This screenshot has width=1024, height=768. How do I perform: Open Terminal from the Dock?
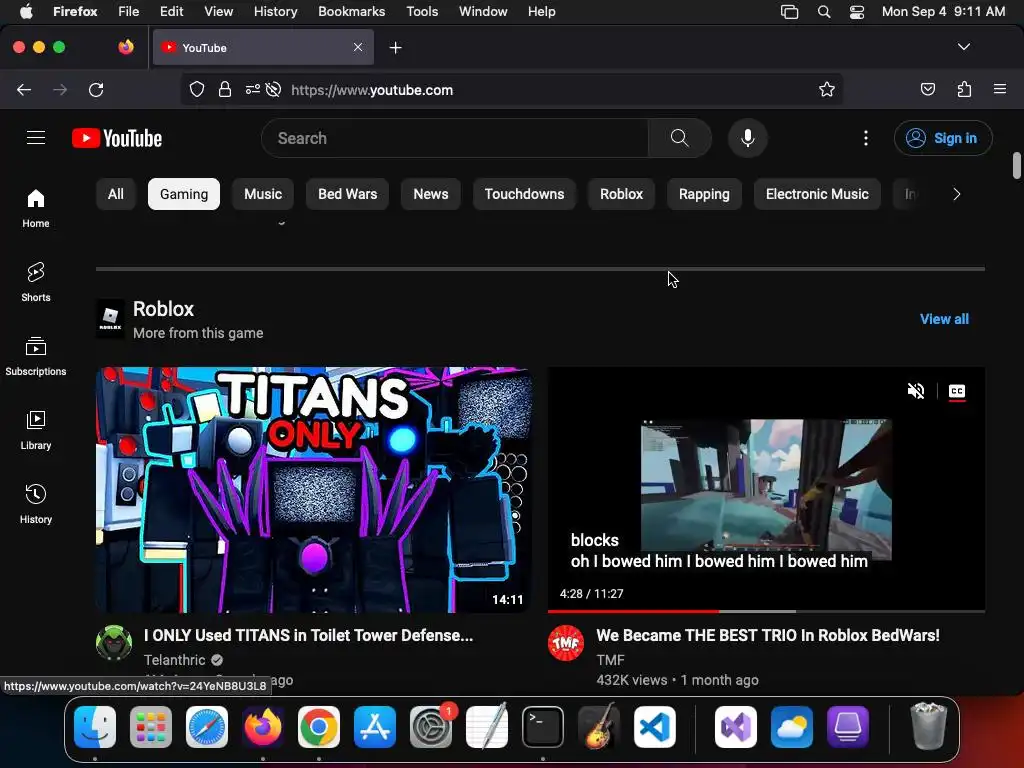pos(543,726)
